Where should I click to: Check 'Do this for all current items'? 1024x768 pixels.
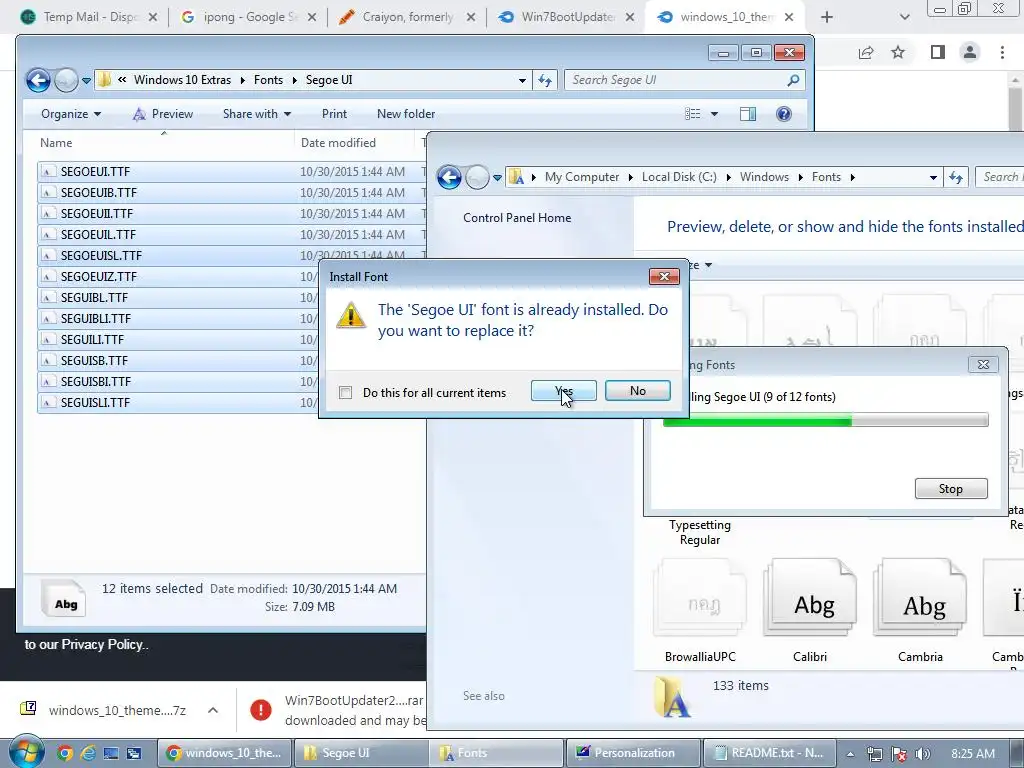345,392
